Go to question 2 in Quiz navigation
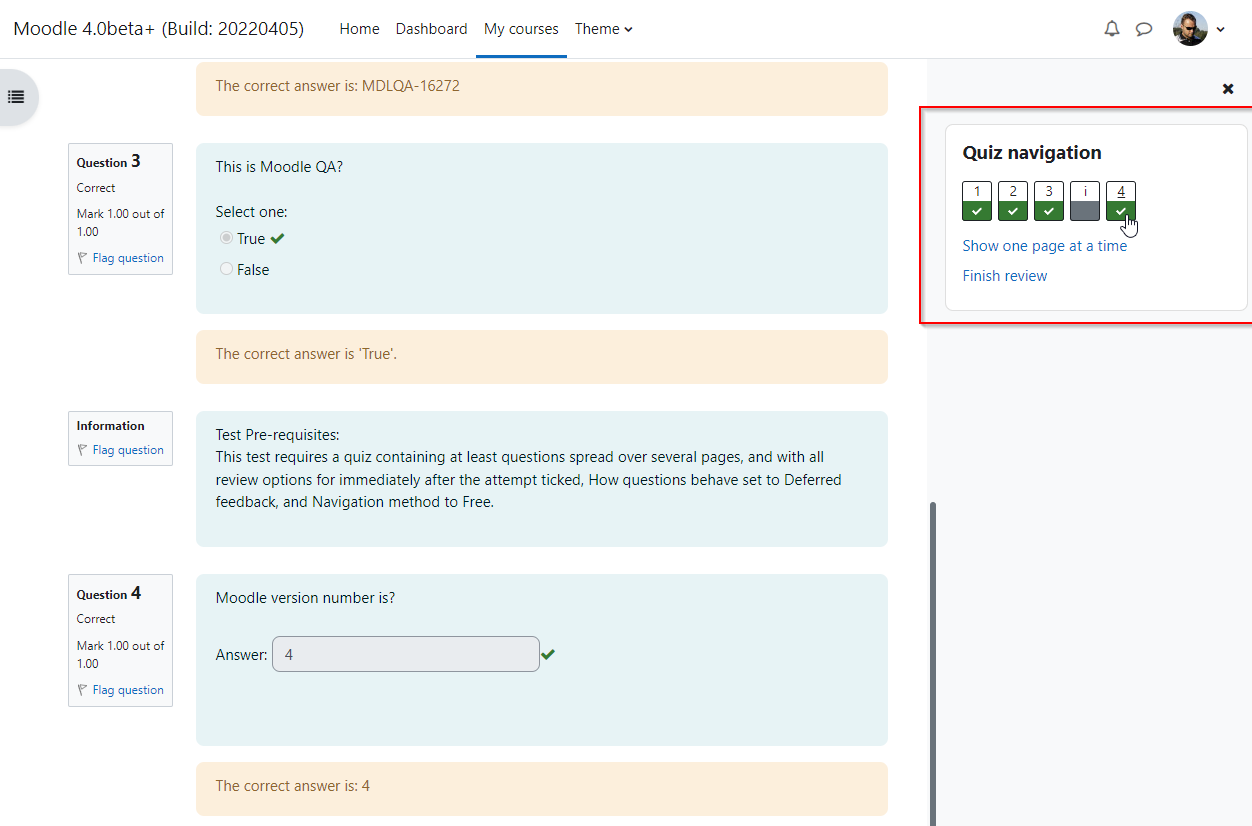The image size is (1252, 826). point(1013,201)
